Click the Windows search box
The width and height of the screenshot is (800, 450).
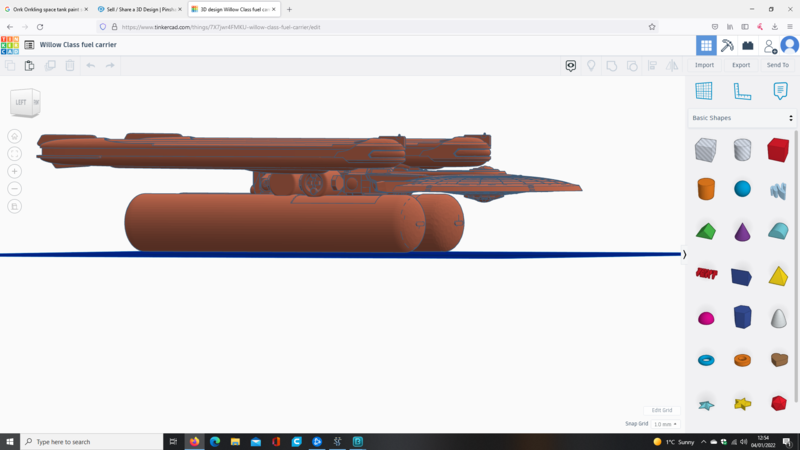[92, 442]
